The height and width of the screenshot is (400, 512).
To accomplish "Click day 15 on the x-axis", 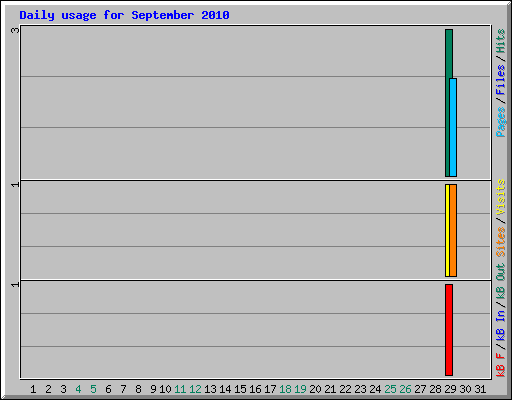I will coord(240,389).
